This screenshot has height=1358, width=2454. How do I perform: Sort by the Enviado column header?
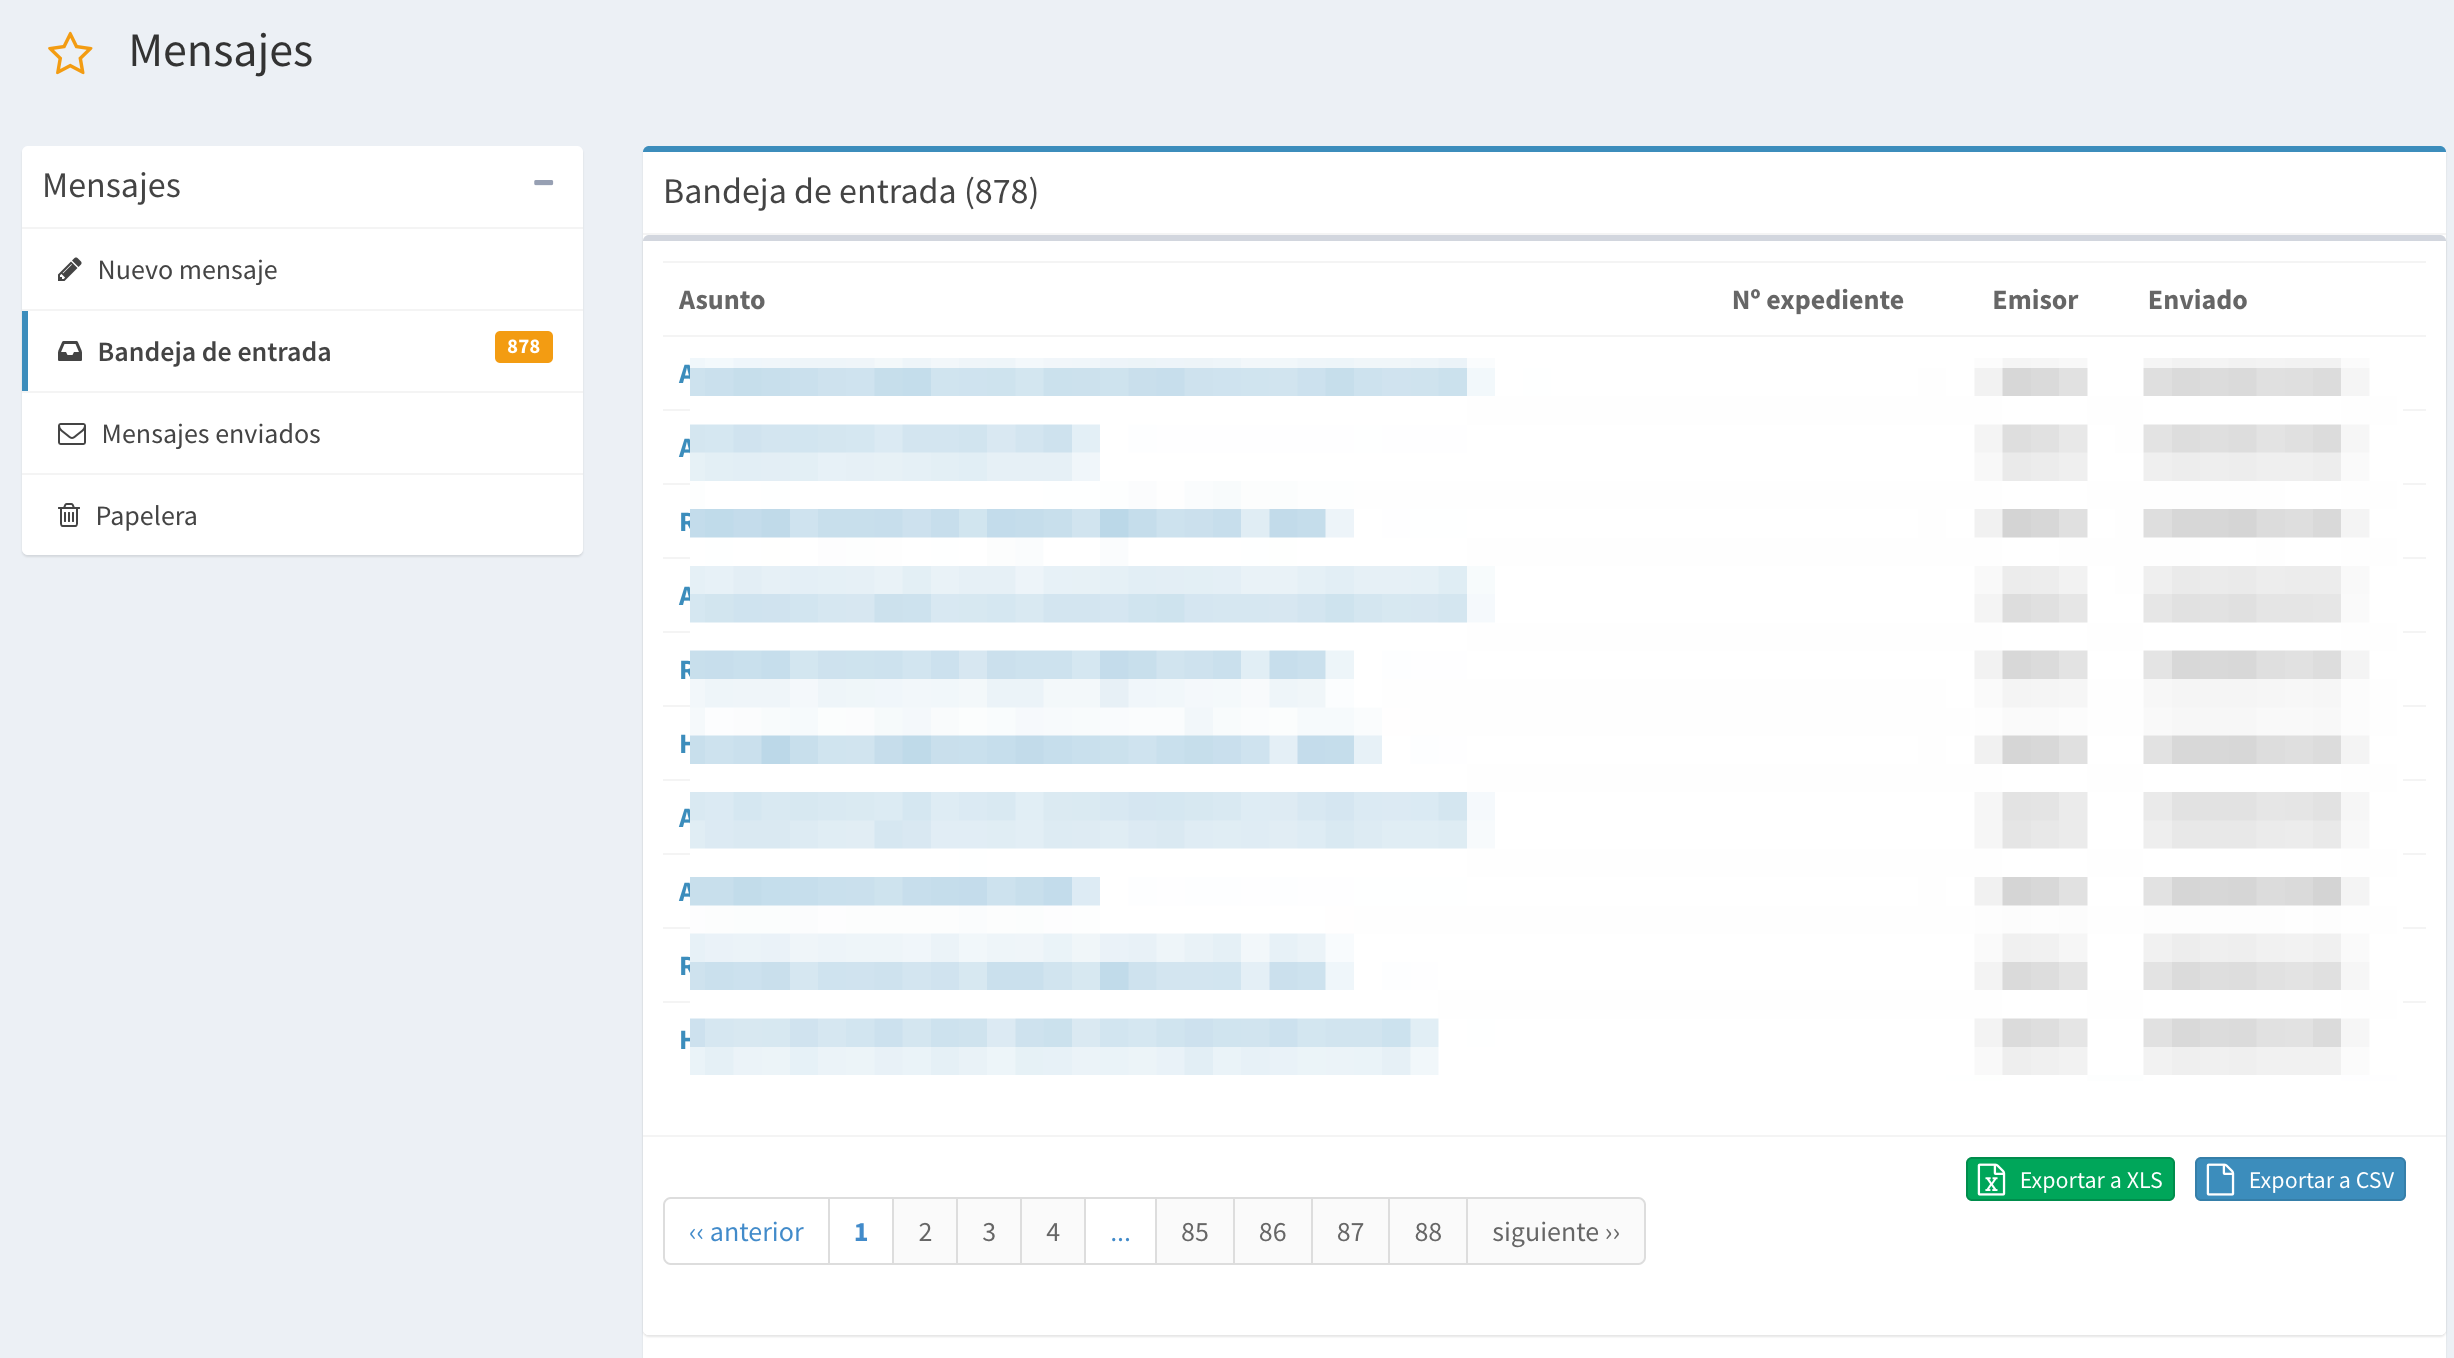coord(2197,300)
